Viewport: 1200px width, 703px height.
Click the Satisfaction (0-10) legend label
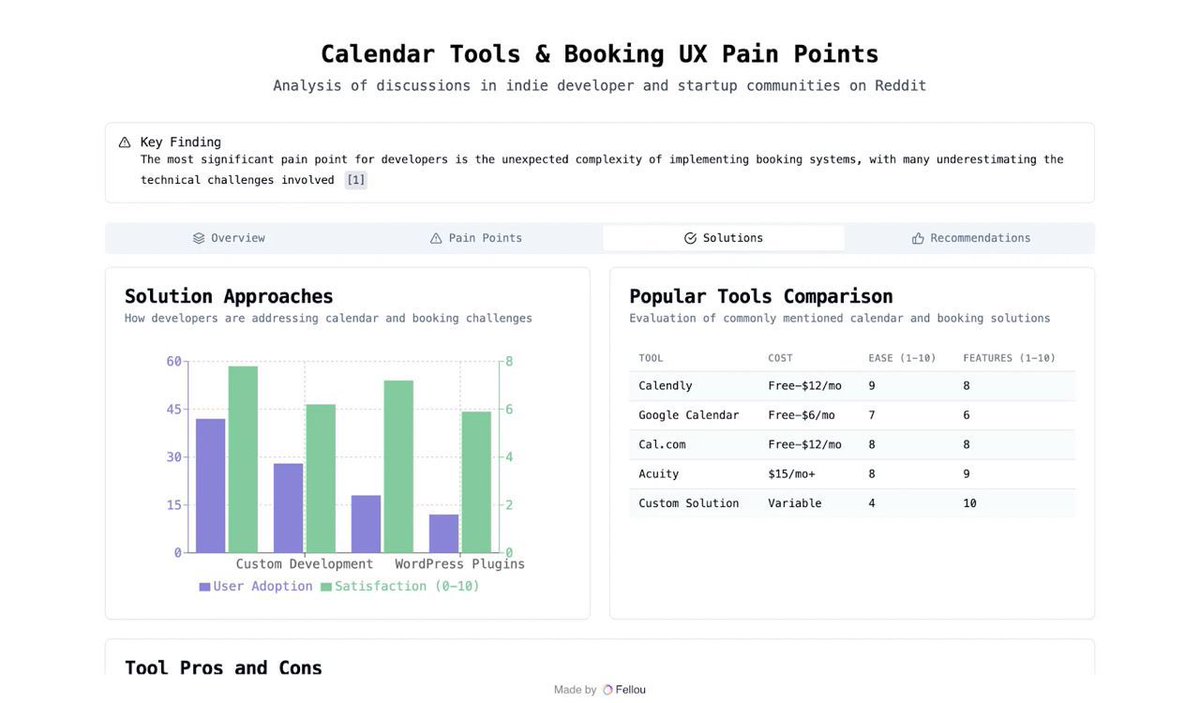407,586
